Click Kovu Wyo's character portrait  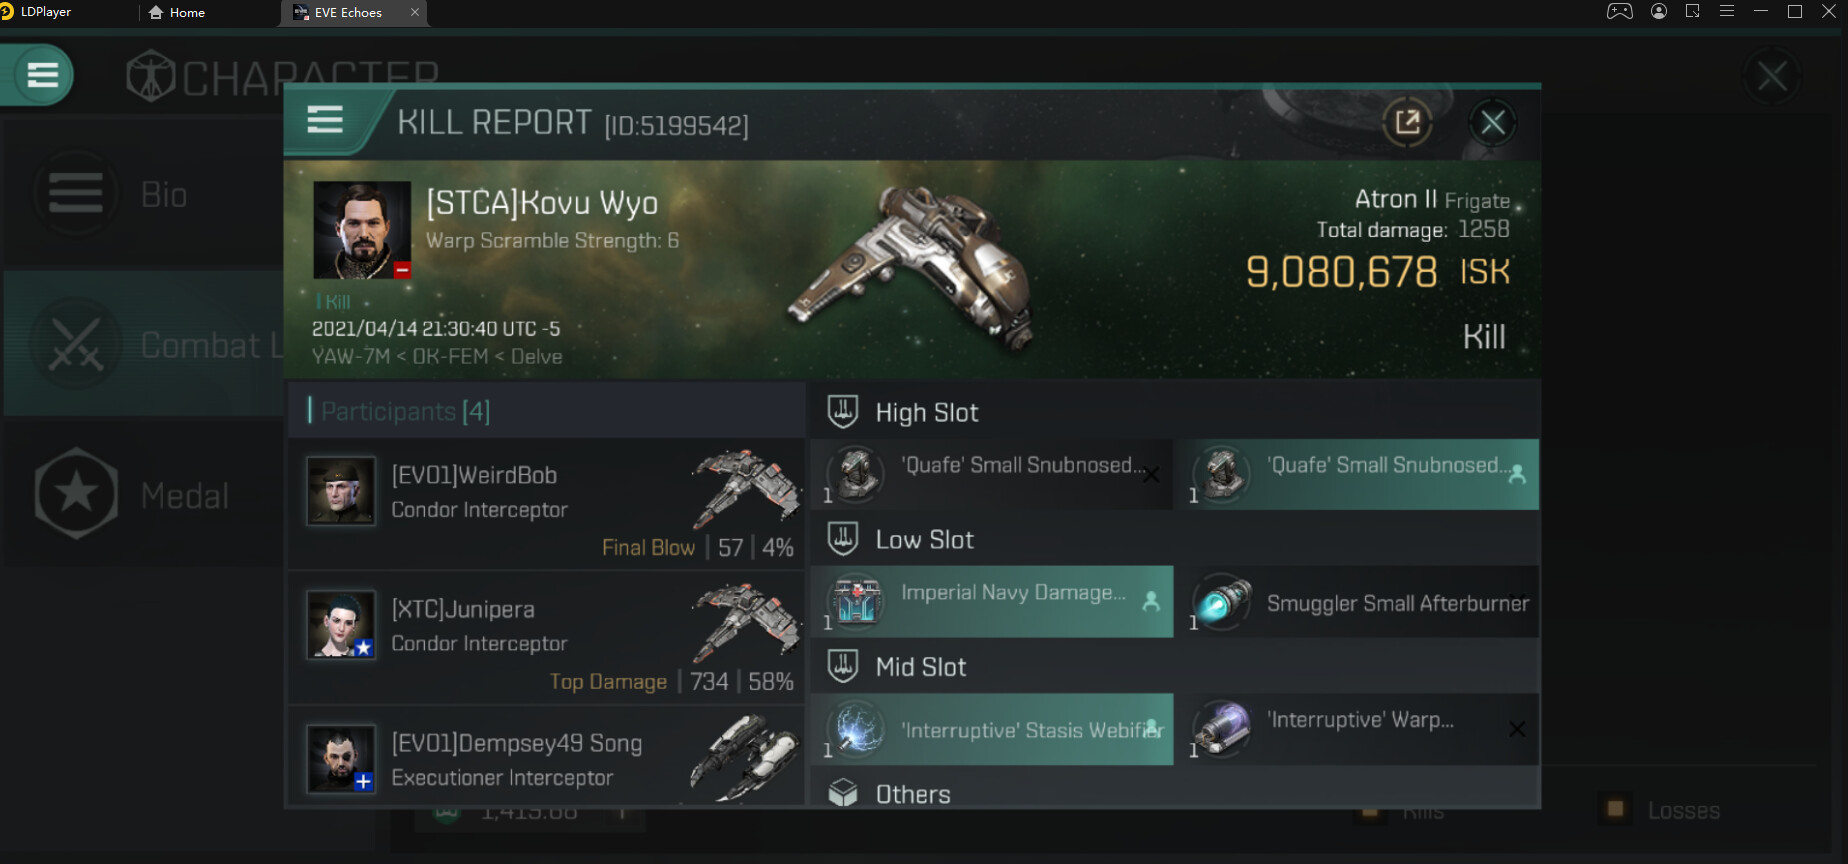click(x=362, y=230)
